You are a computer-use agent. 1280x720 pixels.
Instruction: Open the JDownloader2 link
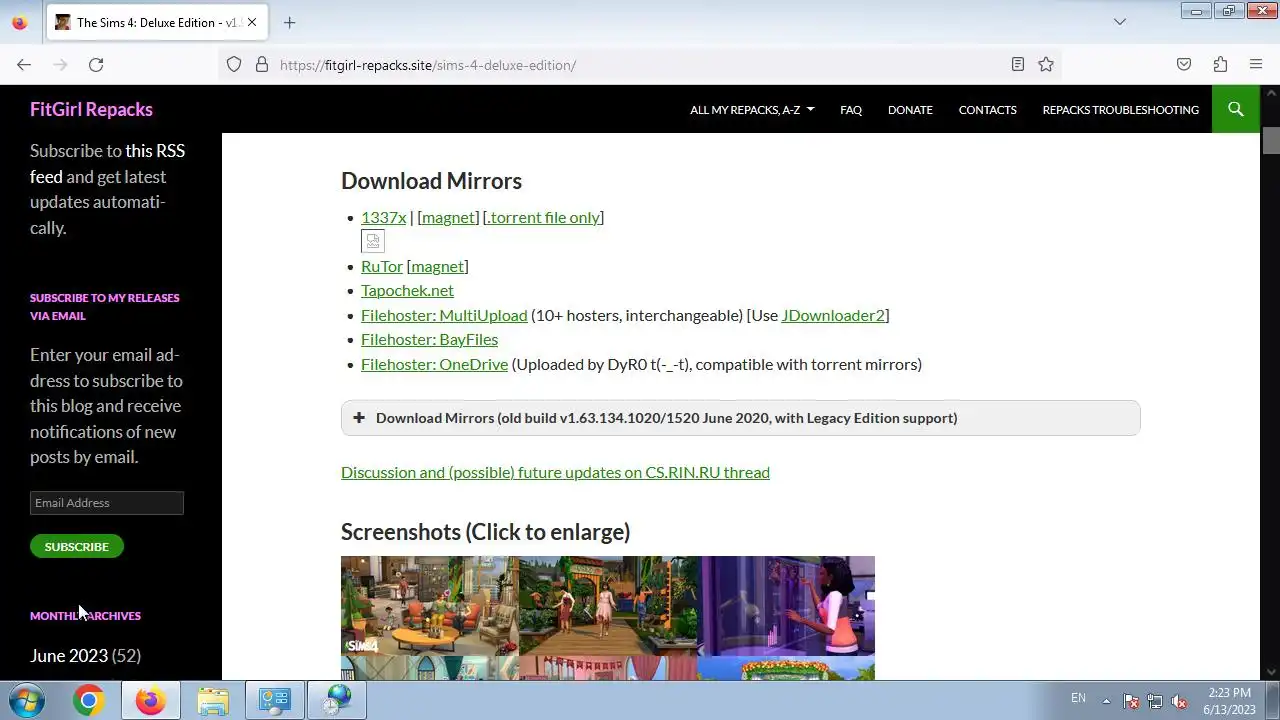point(832,315)
